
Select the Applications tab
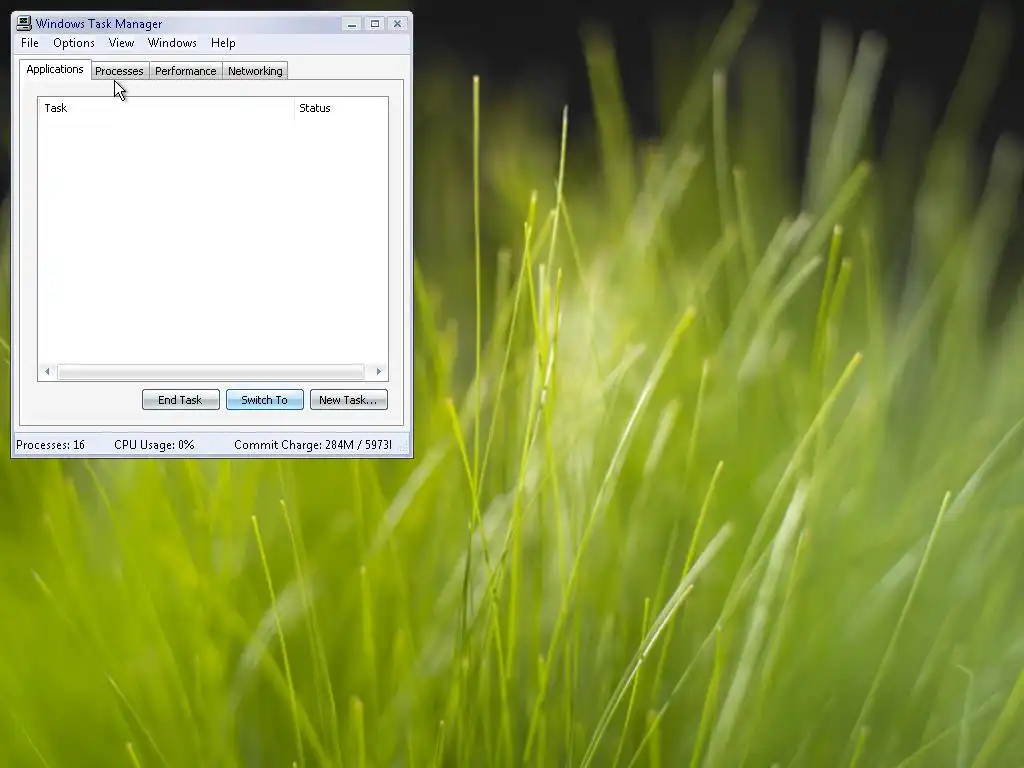tap(55, 69)
